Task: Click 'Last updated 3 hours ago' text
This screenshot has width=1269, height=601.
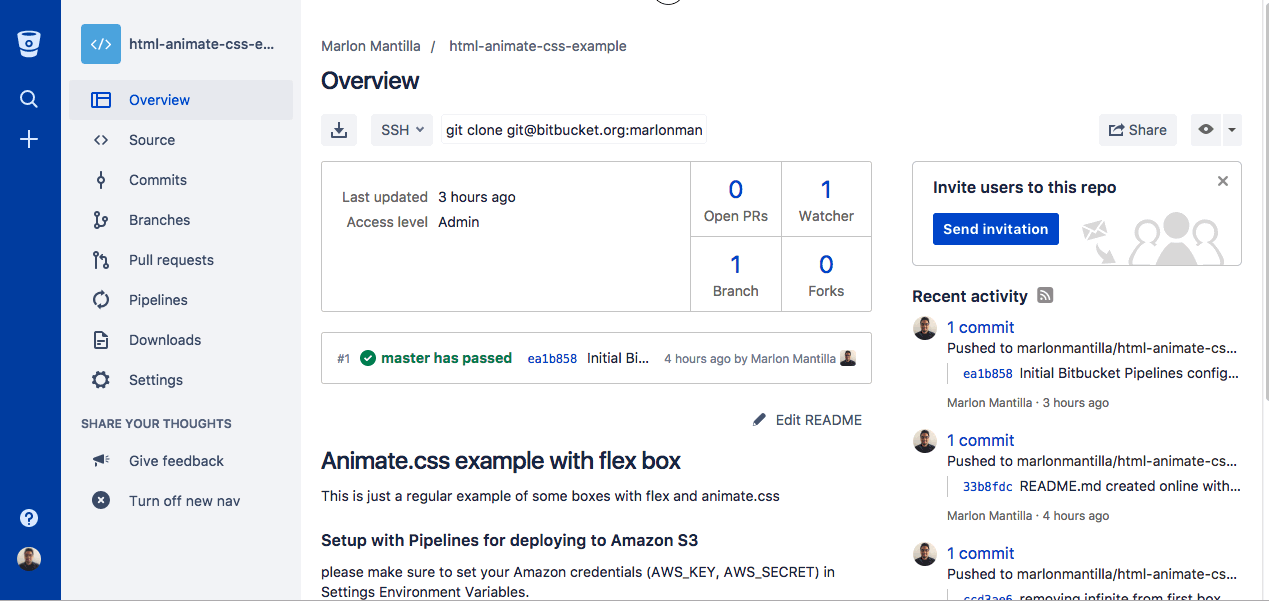Action: point(429,197)
